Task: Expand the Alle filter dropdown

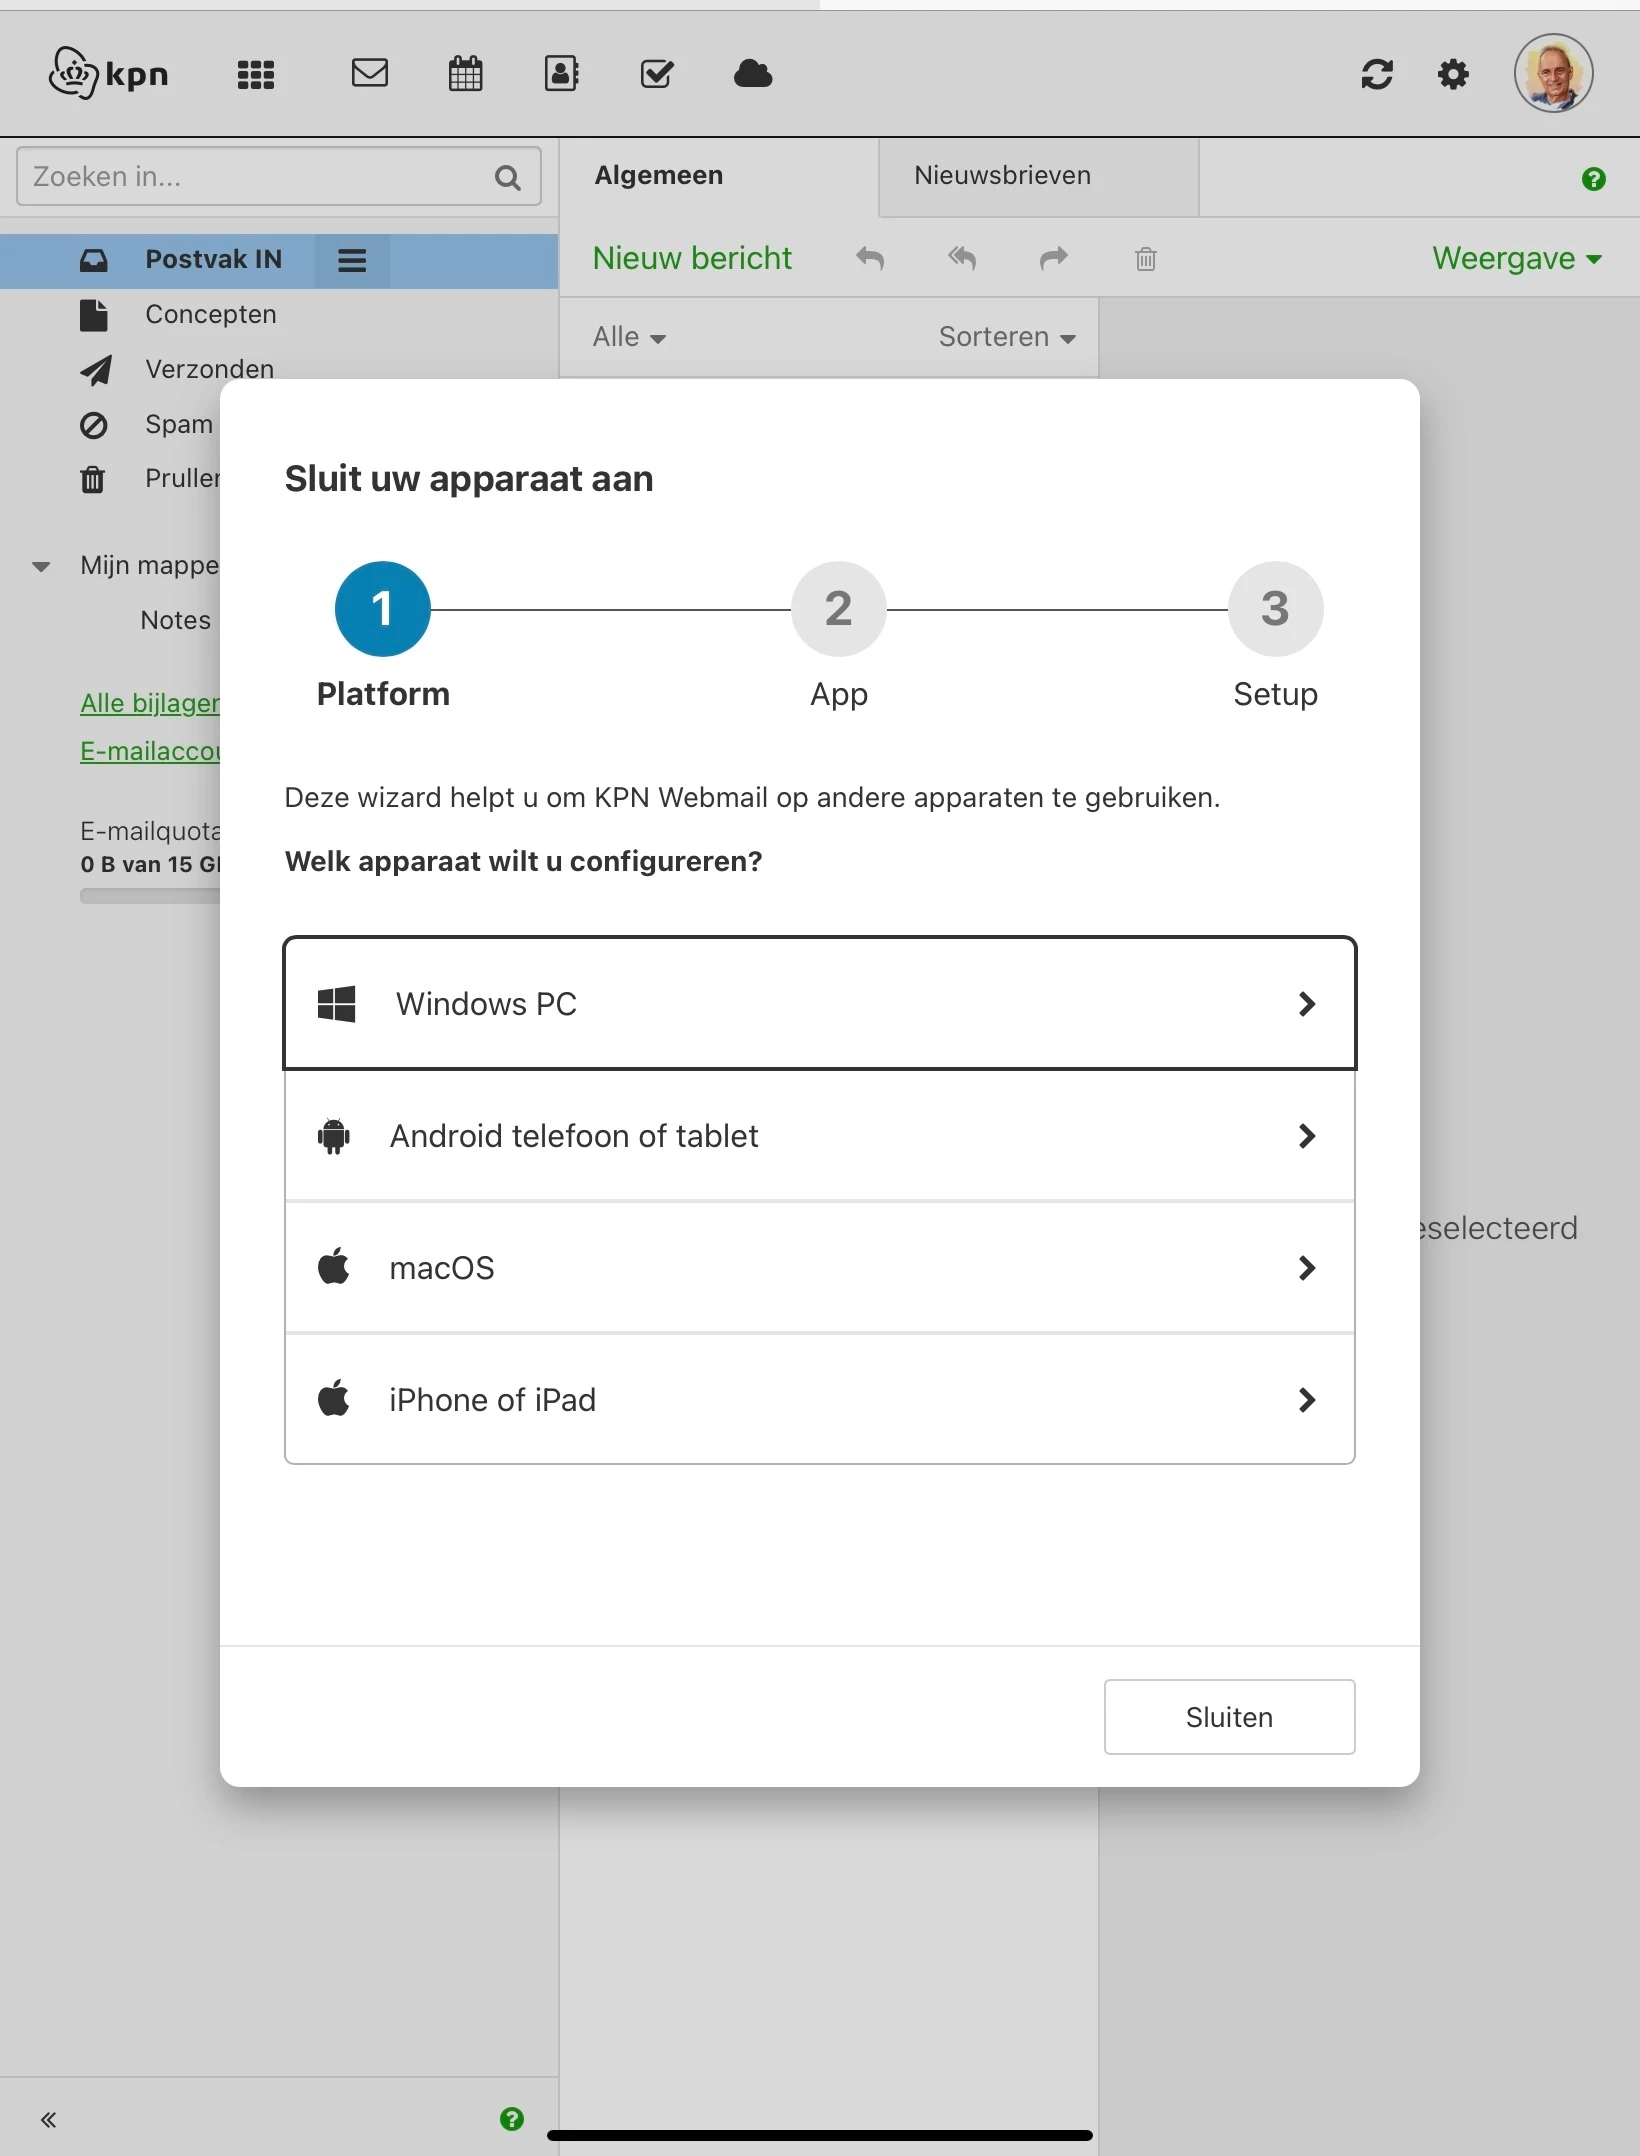Action: (x=629, y=337)
